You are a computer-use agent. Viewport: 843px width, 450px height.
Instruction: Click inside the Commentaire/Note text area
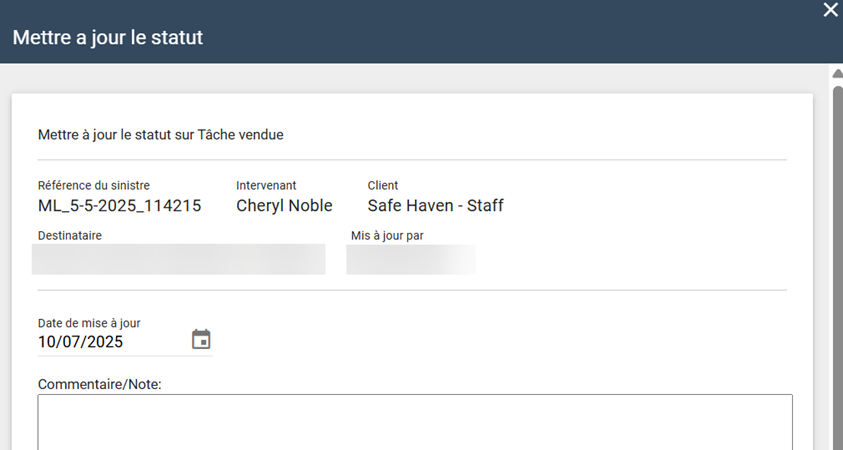click(415, 422)
